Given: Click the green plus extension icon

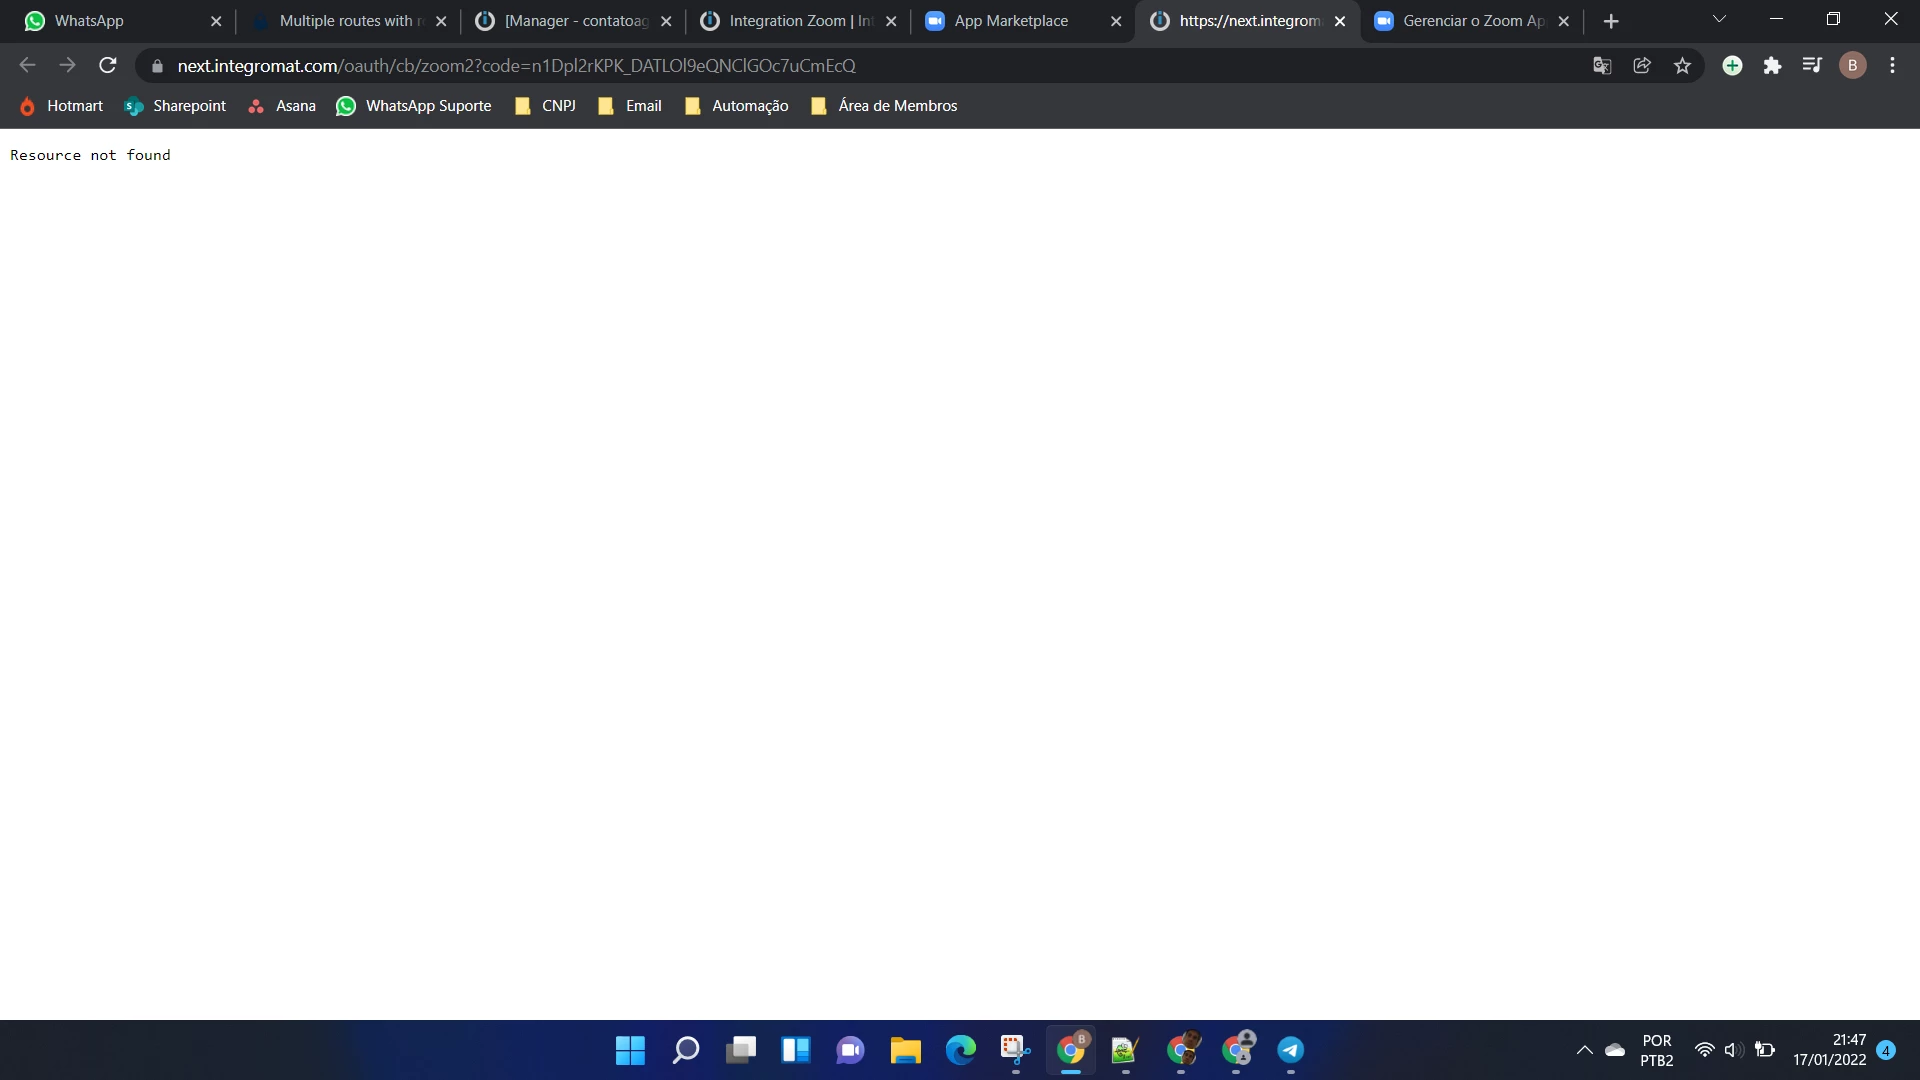Looking at the screenshot, I should [x=1732, y=66].
